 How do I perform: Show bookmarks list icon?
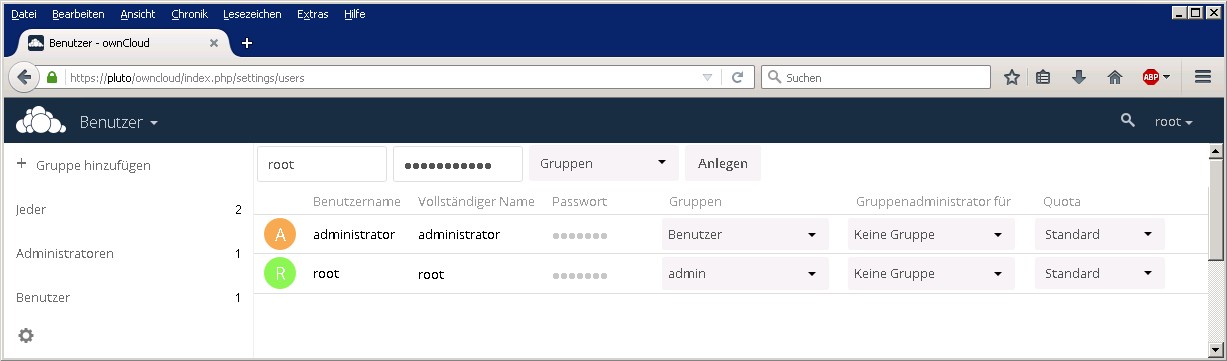tap(1043, 77)
